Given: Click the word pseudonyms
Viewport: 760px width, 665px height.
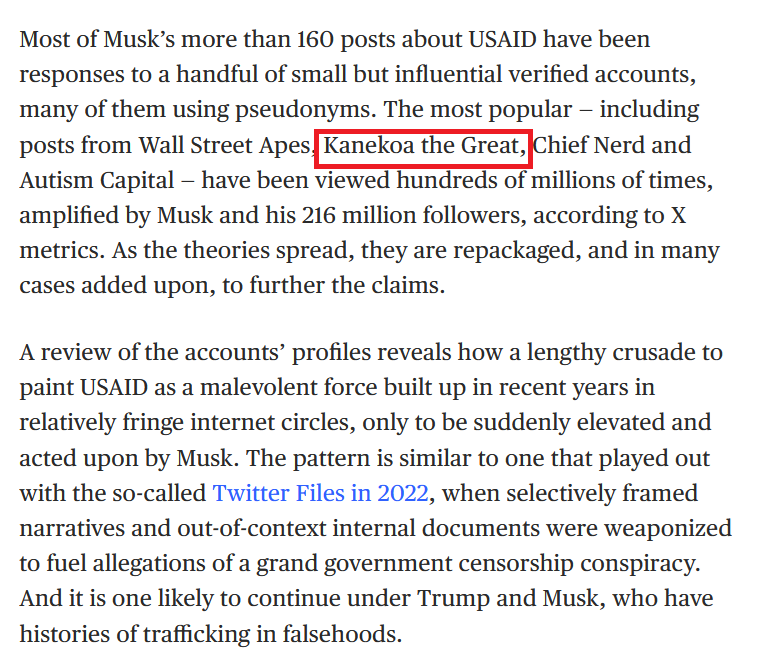Looking at the screenshot, I should 305,110.
